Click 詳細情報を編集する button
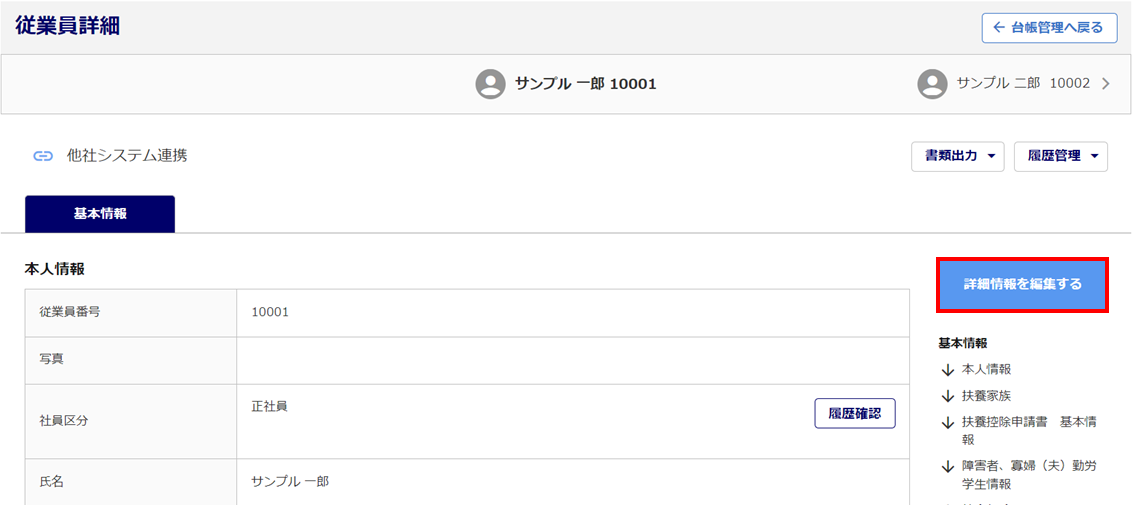Viewport: 1134px width, 505px height. (1022, 284)
